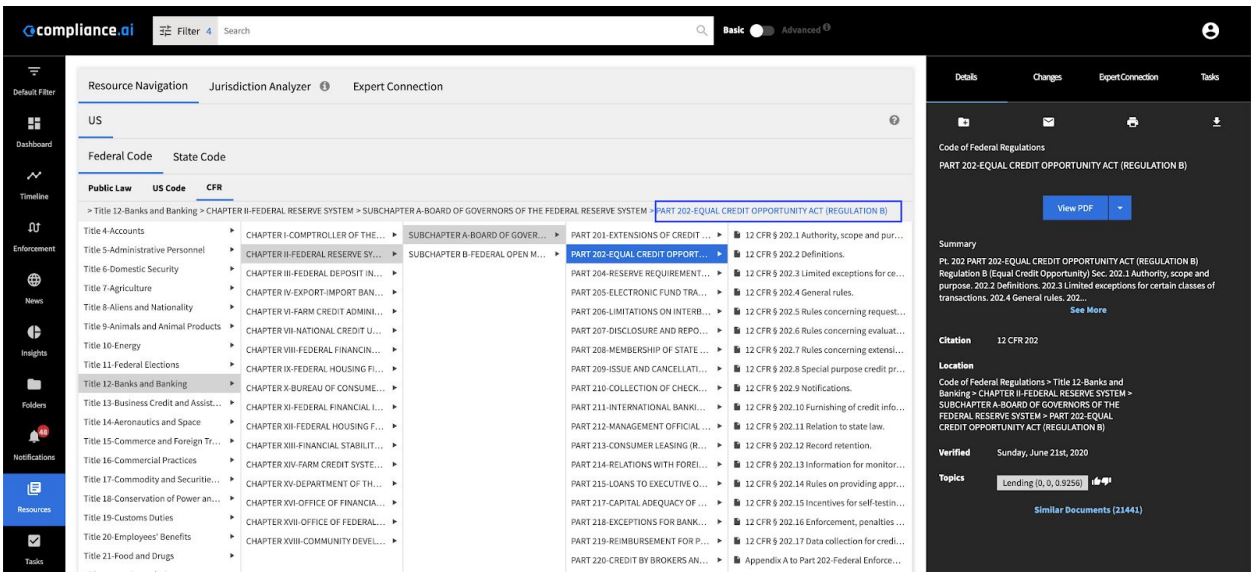1257x579 pixels.
Task: Open the Timeline sidebar icon
Action: (x=33, y=176)
